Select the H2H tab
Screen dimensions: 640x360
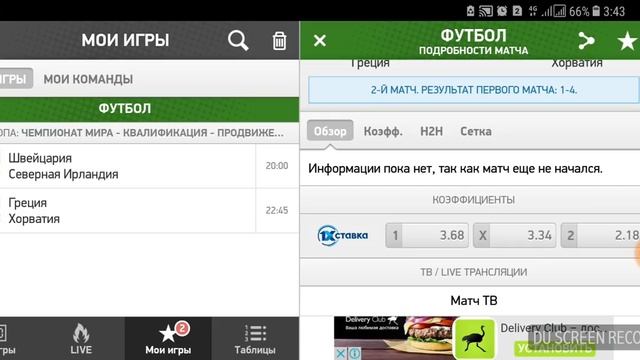(431, 131)
